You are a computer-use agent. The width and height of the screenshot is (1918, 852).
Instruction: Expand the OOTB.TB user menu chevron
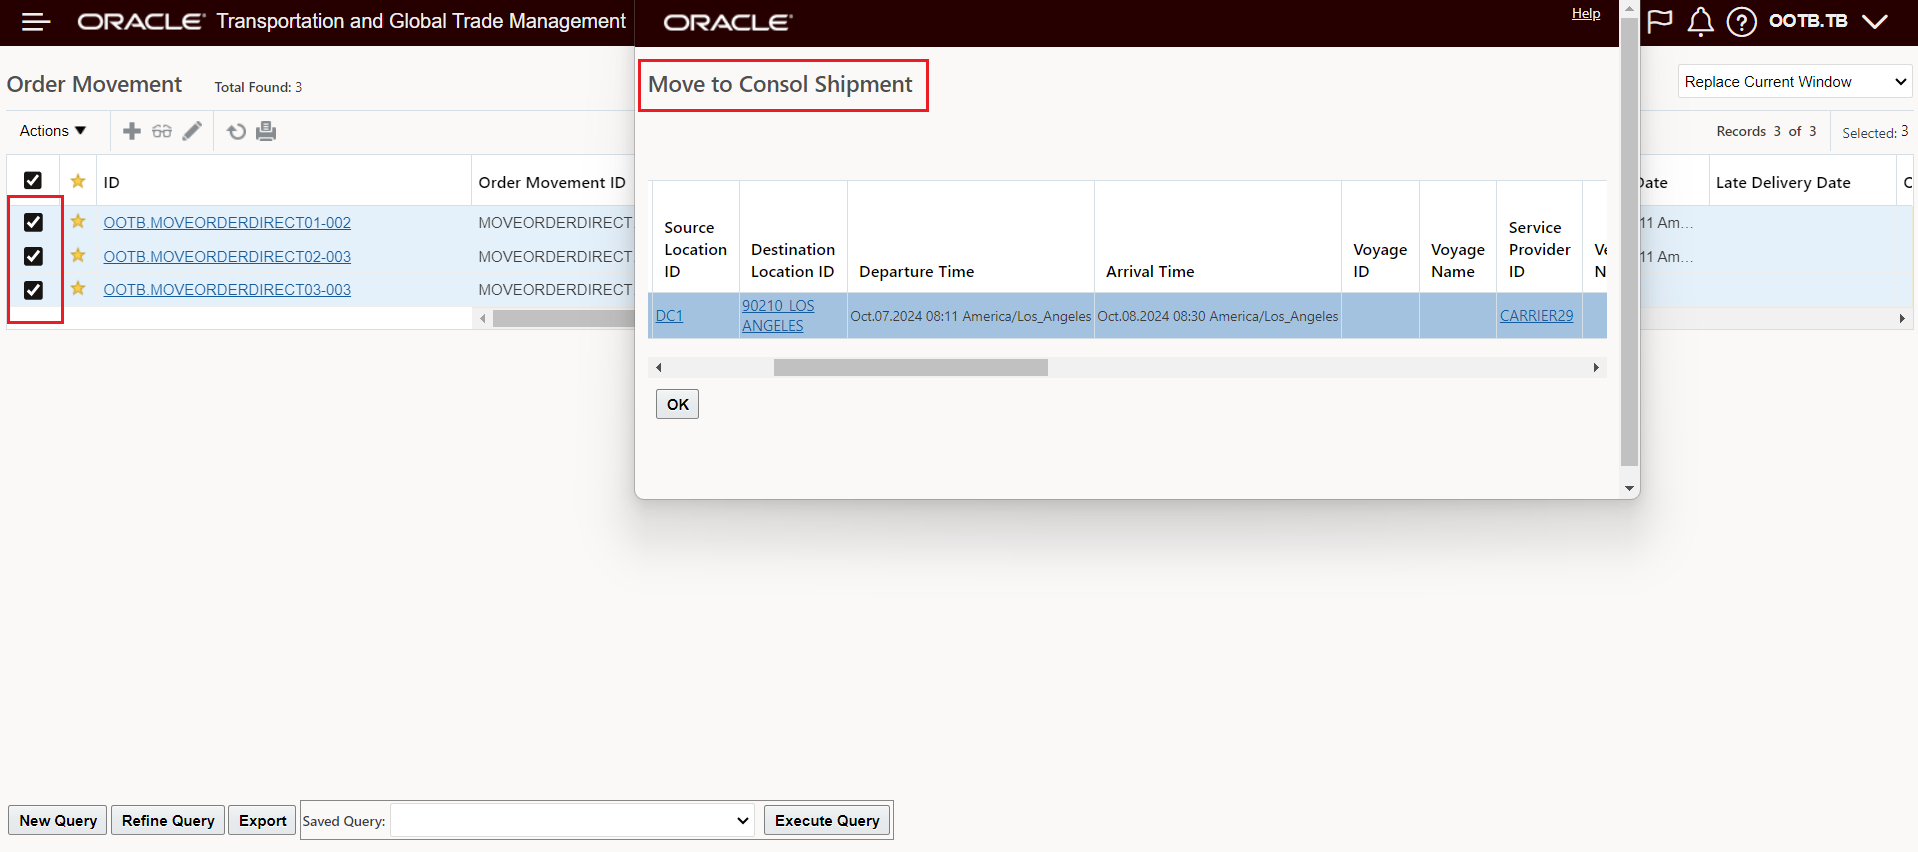1875,21
